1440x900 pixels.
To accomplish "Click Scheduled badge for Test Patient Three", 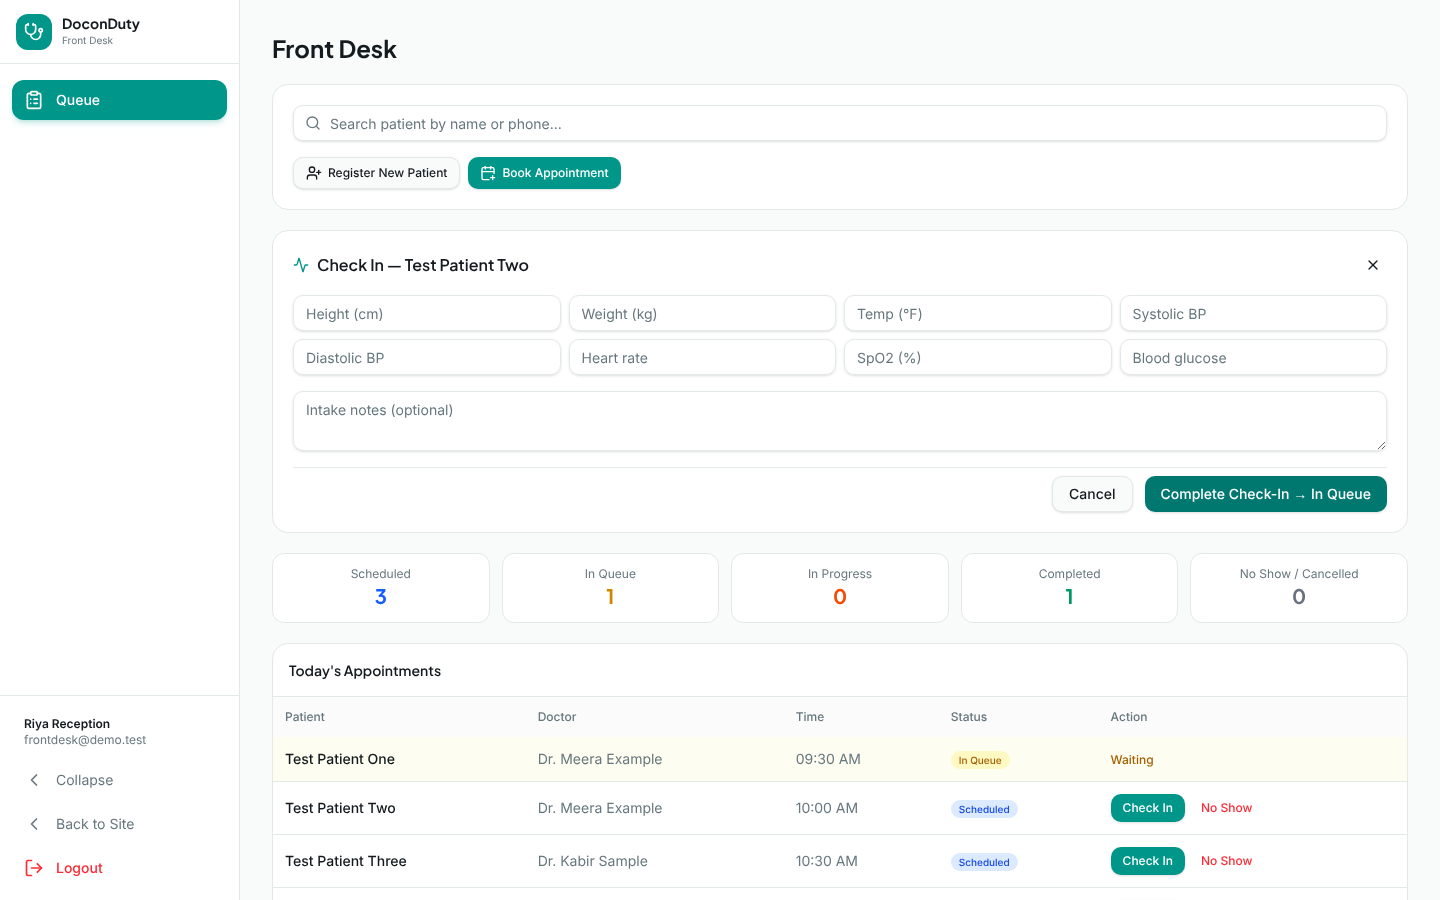I will click(x=984, y=862).
